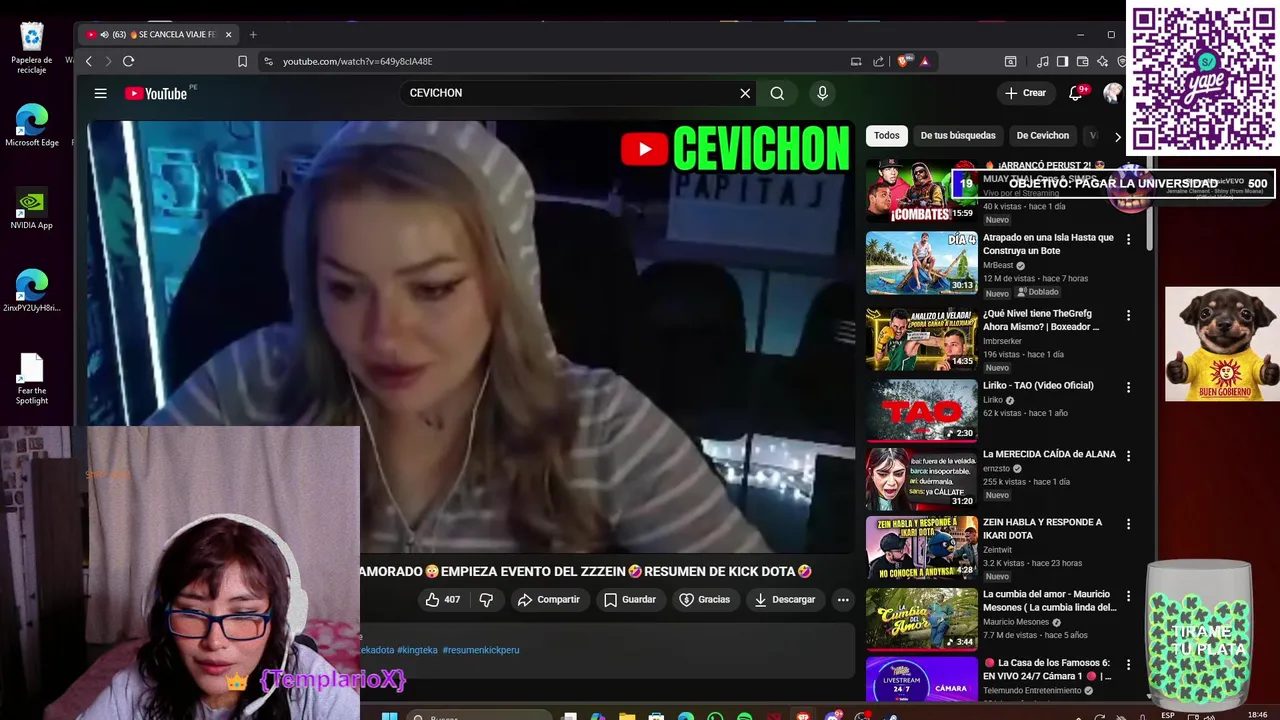The width and height of the screenshot is (1280, 720).
Task: Open options for La Casa de los Famosos
Action: point(1128,664)
